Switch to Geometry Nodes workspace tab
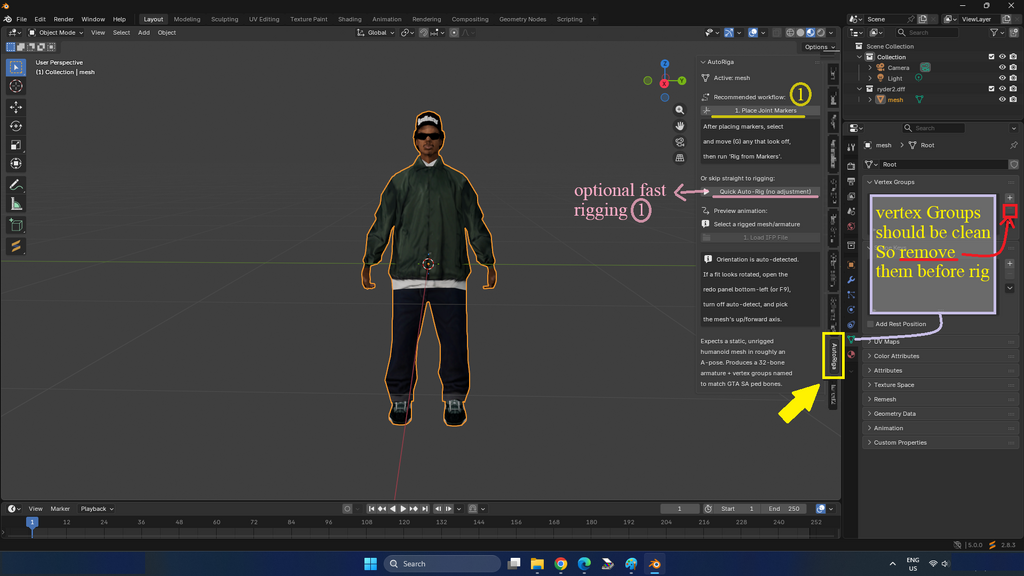The width and height of the screenshot is (1024, 576). pos(522,19)
